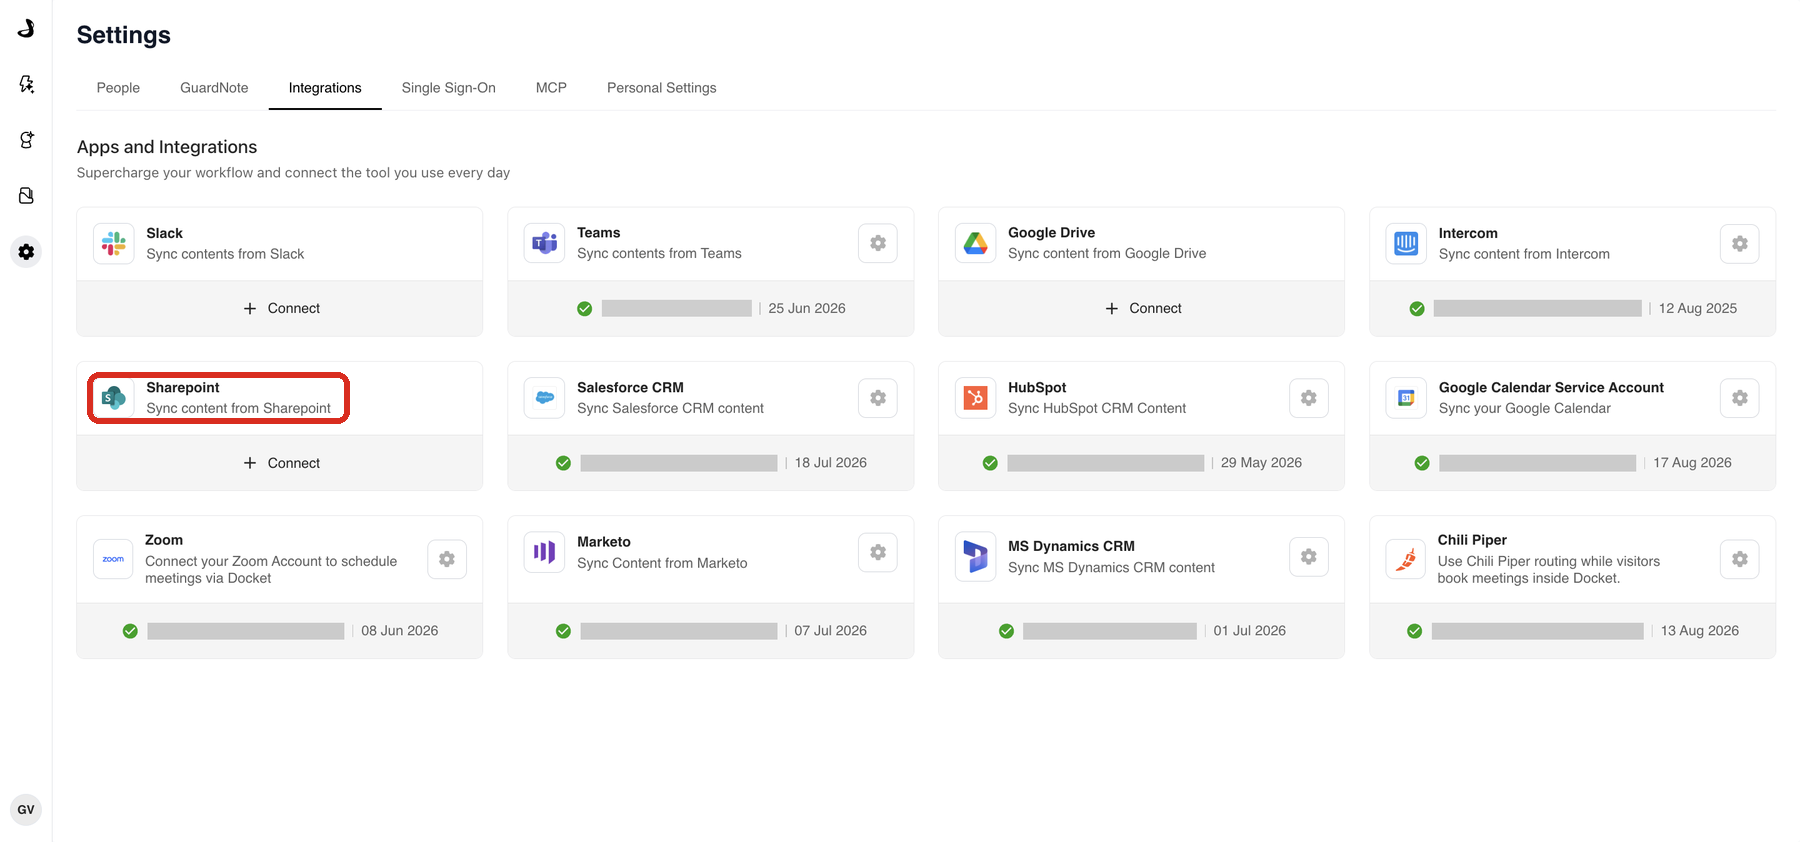Switch to the People tab
The width and height of the screenshot is (1800, 842).
(118, 88)
